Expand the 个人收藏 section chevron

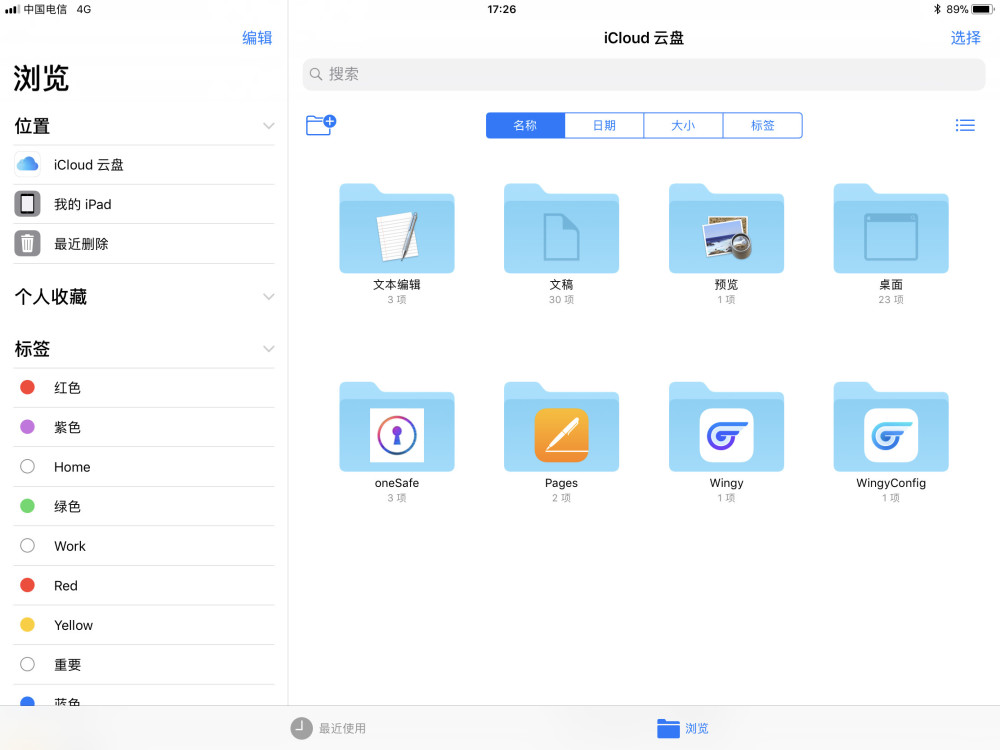(x=268, y=297)
